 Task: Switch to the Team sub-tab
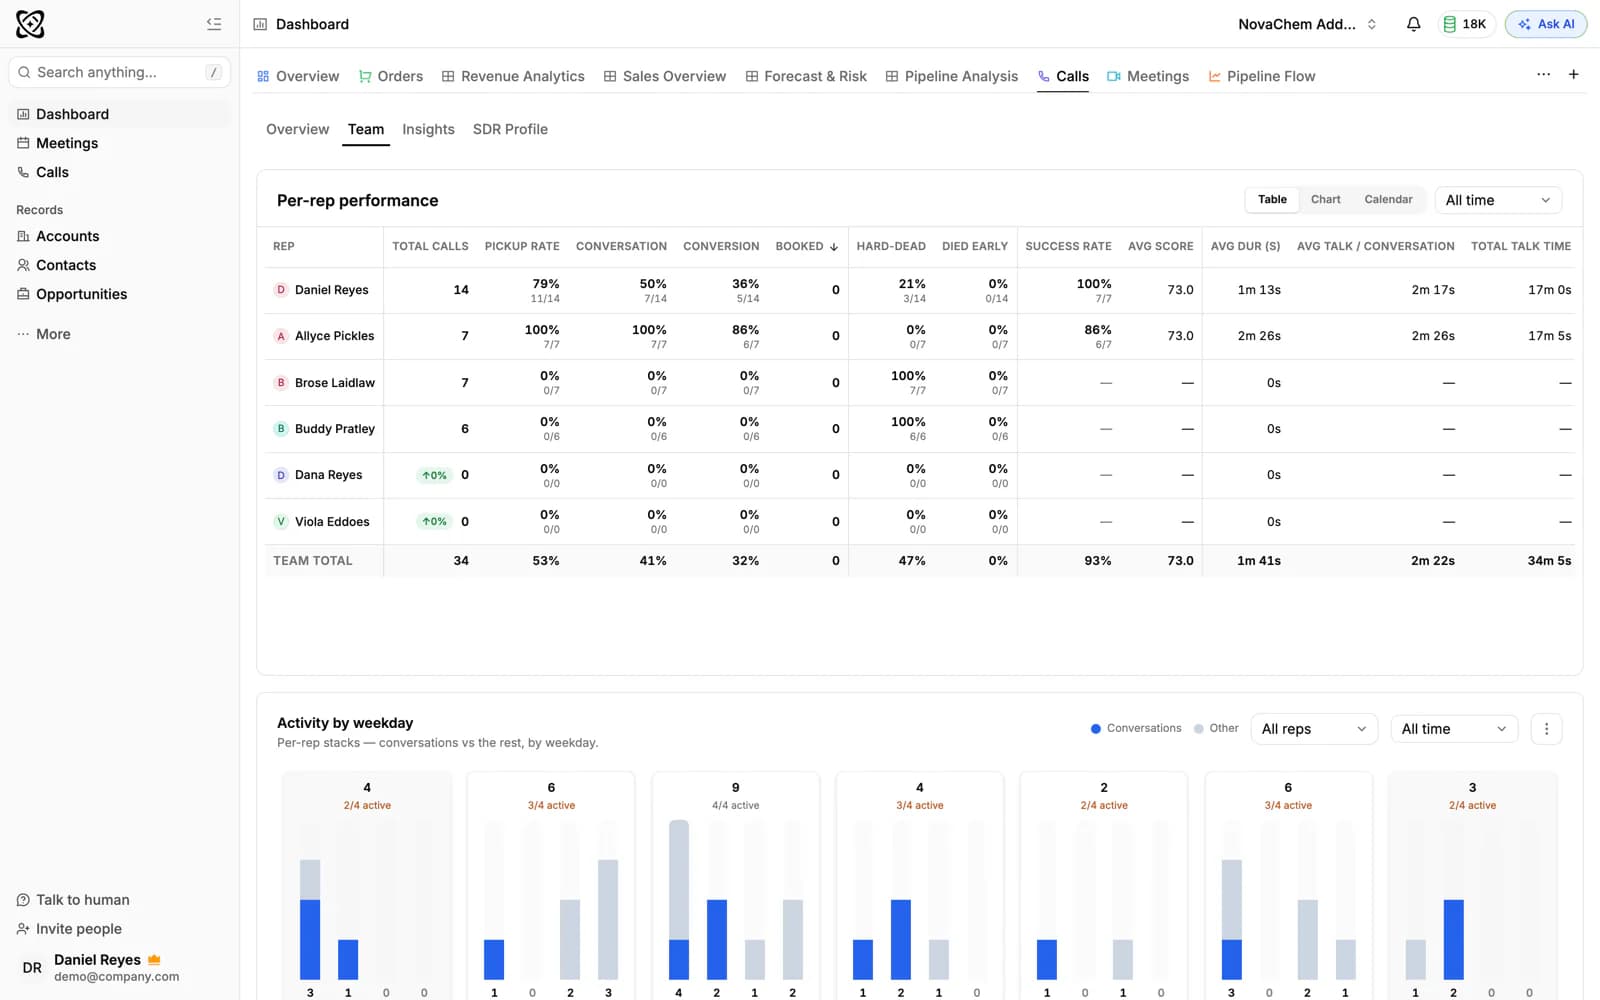click(366, 130)
